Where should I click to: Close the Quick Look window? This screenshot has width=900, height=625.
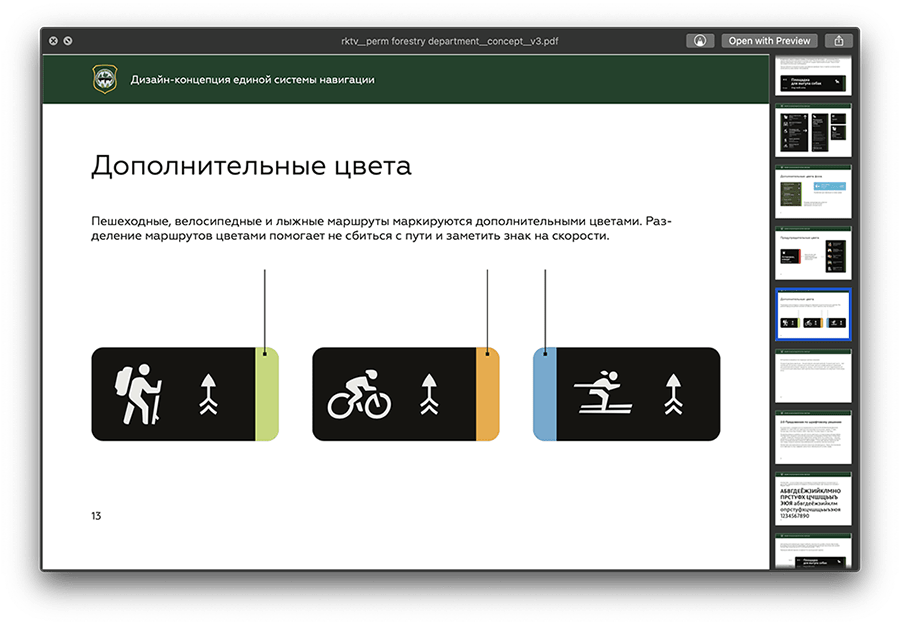coord(53,41)
